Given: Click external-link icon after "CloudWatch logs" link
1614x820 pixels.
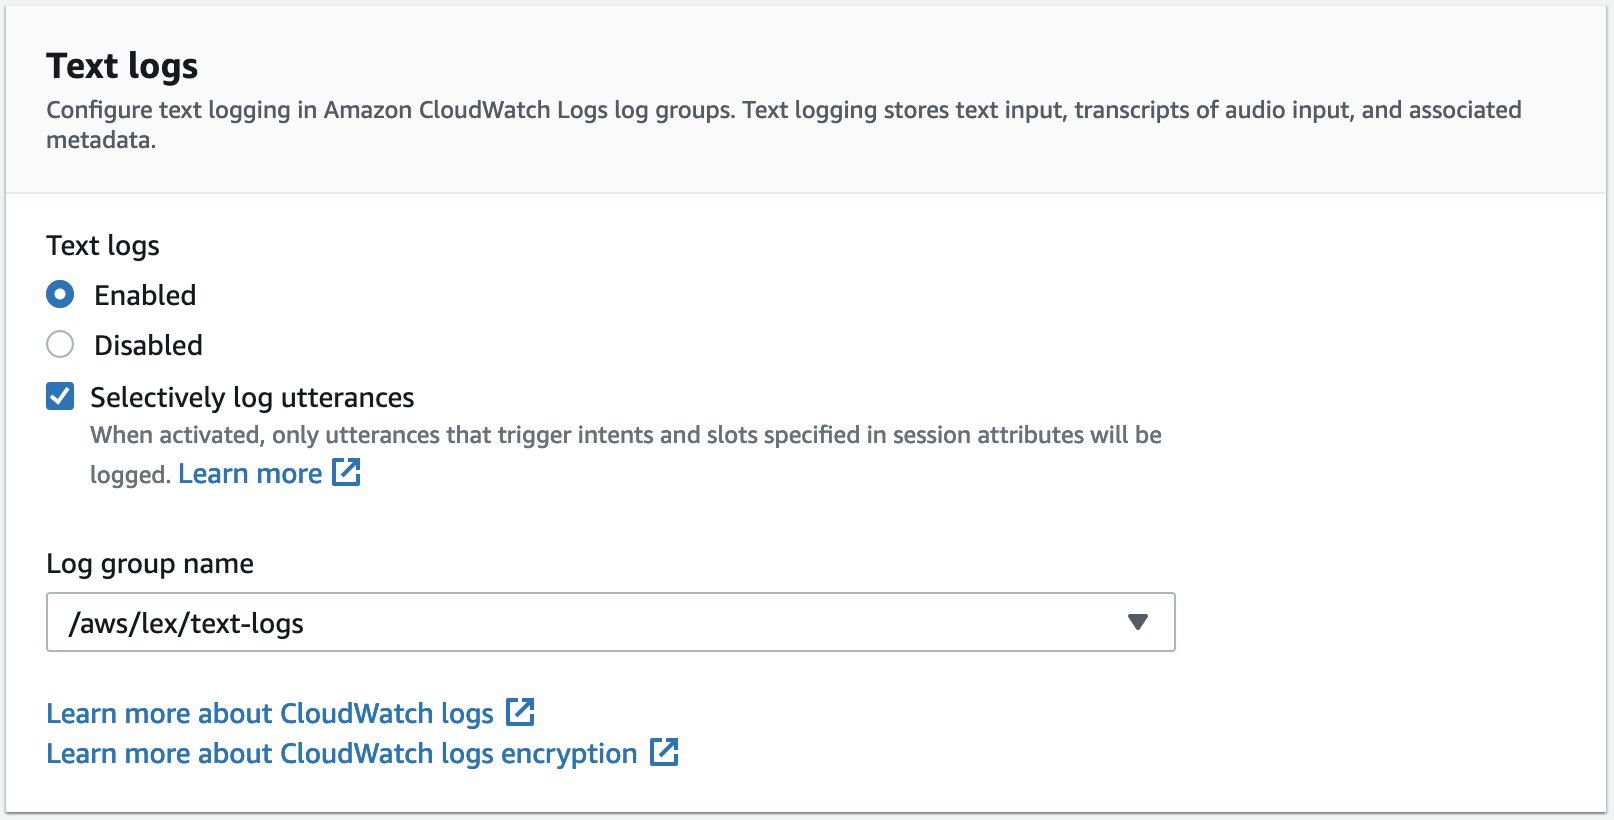Looking at the screenshot, I should tap(520, 712).
